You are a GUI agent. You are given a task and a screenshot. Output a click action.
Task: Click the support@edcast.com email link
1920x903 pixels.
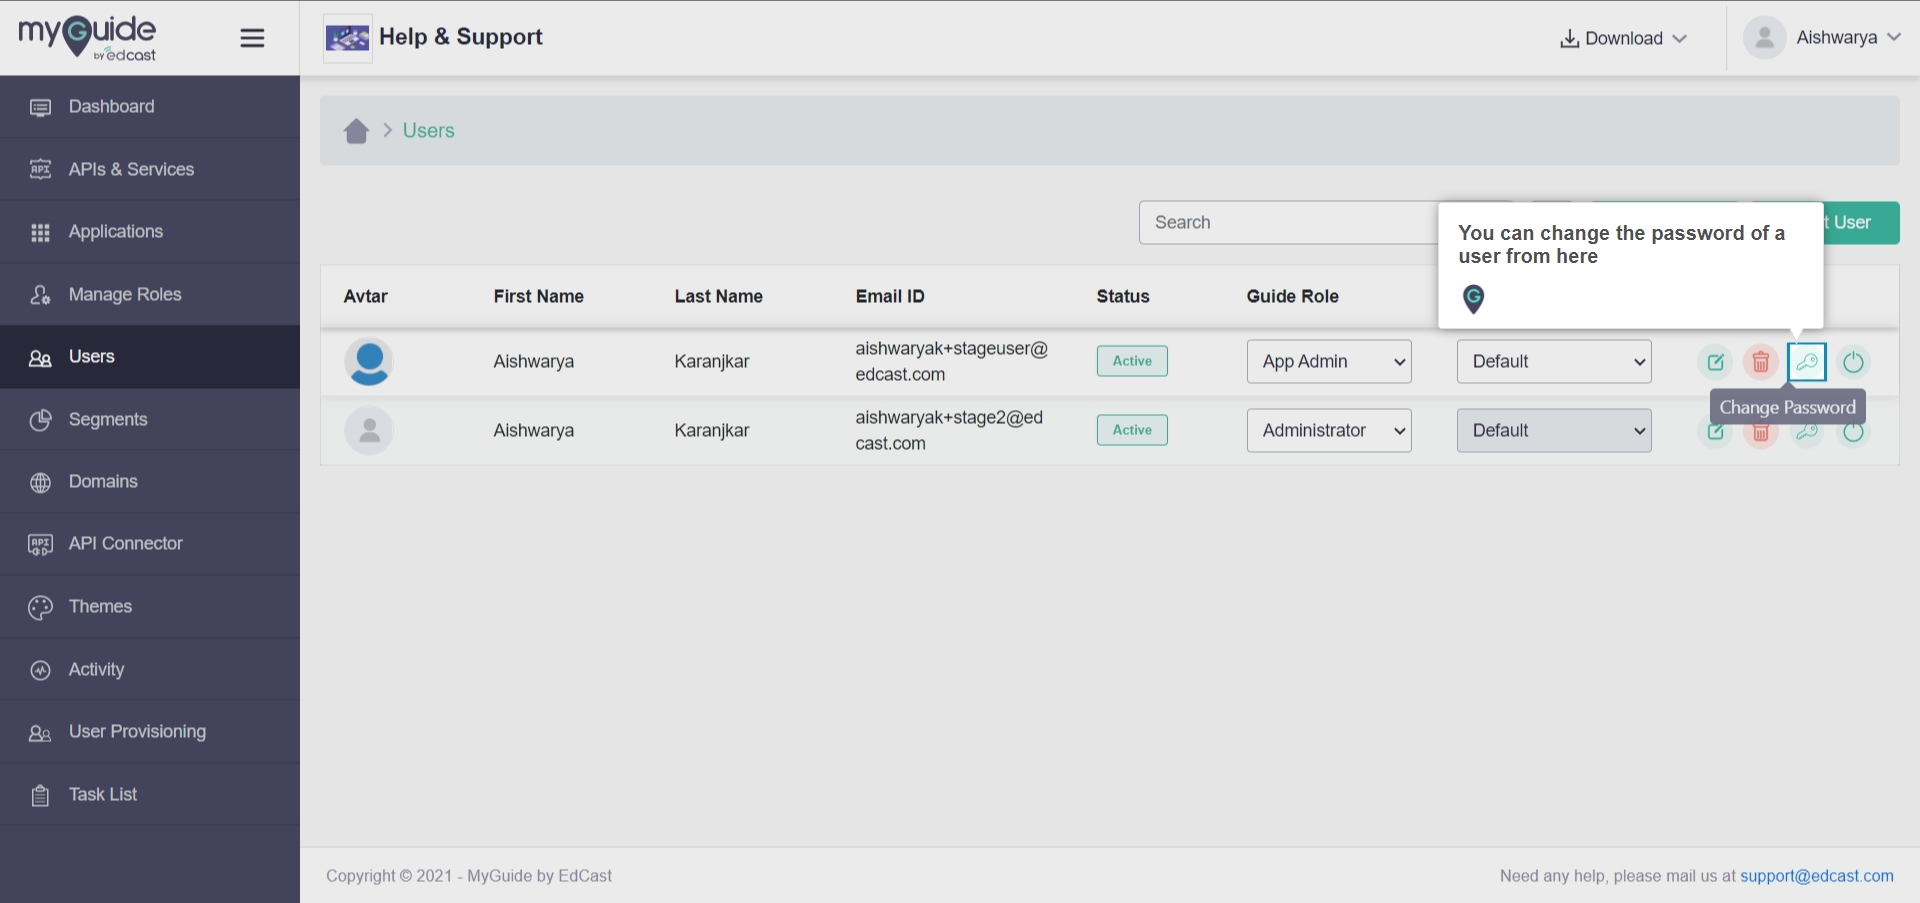pos(1817,876)
